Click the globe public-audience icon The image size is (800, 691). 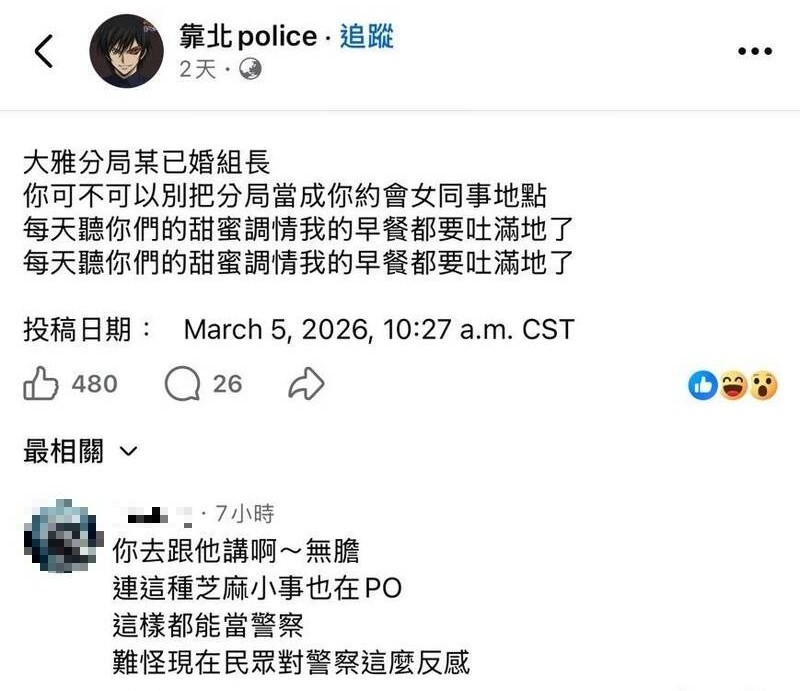point(250,69)
